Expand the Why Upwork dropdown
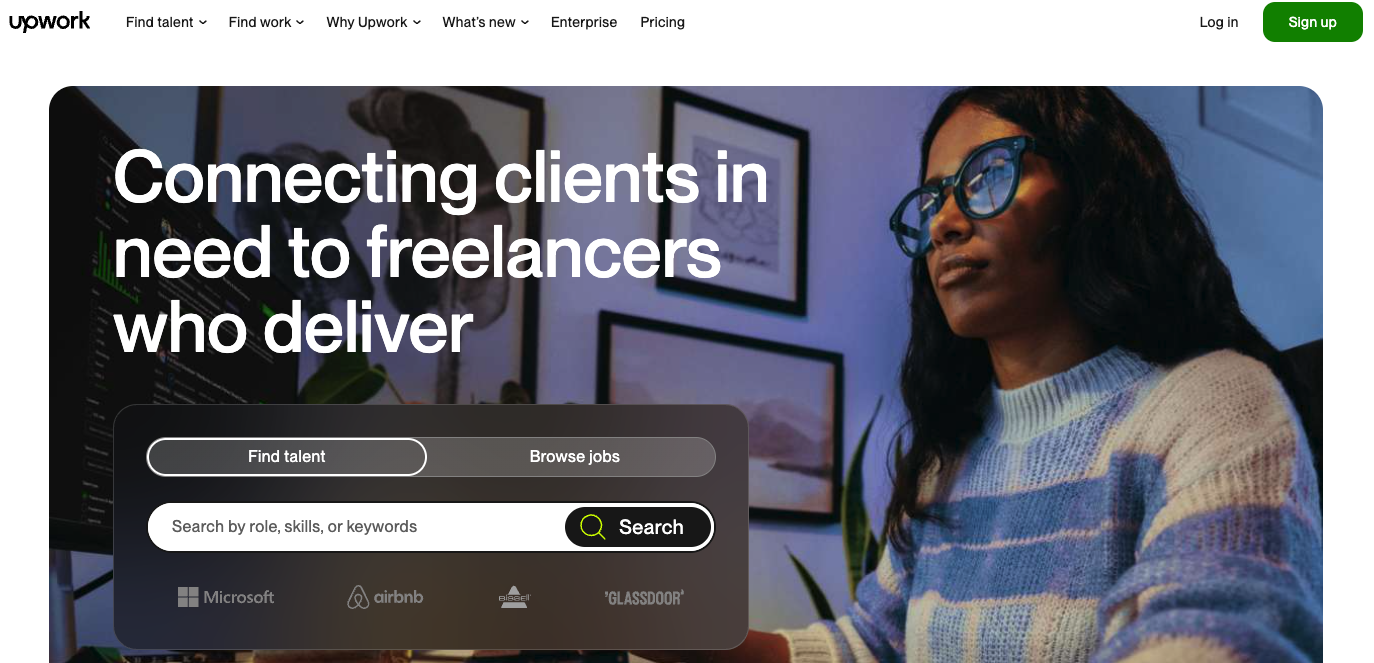This screenshot has width=1374, height=663. (x=373, y=22)
